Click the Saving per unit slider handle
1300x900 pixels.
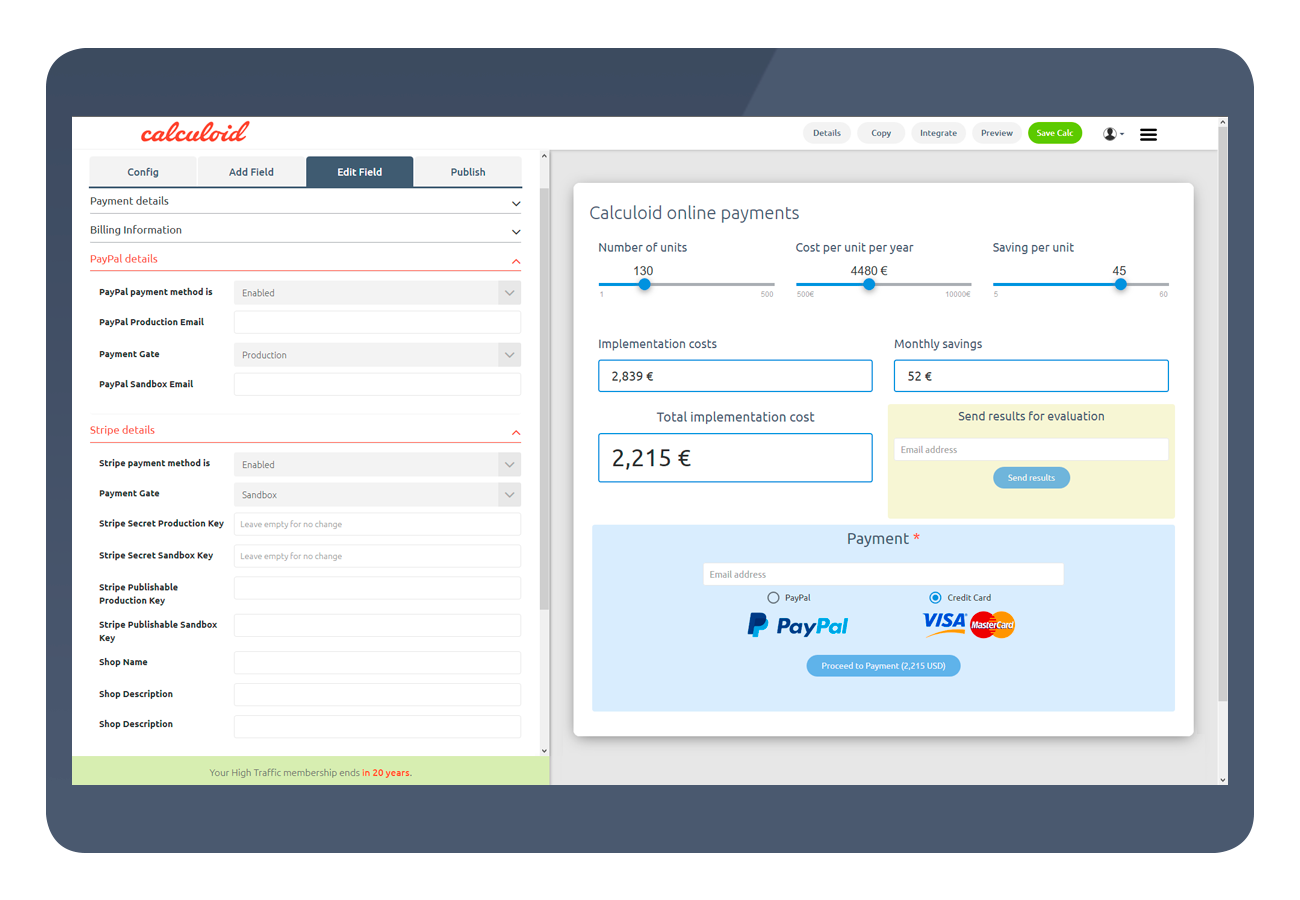[1120, 285]
